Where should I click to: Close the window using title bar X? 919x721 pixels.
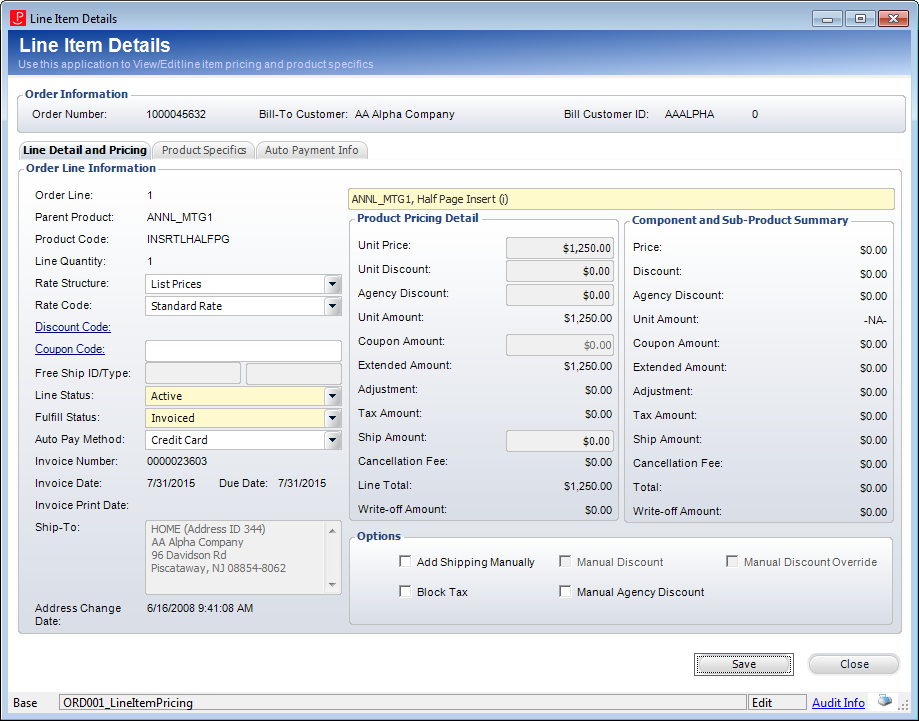[893, 19]
